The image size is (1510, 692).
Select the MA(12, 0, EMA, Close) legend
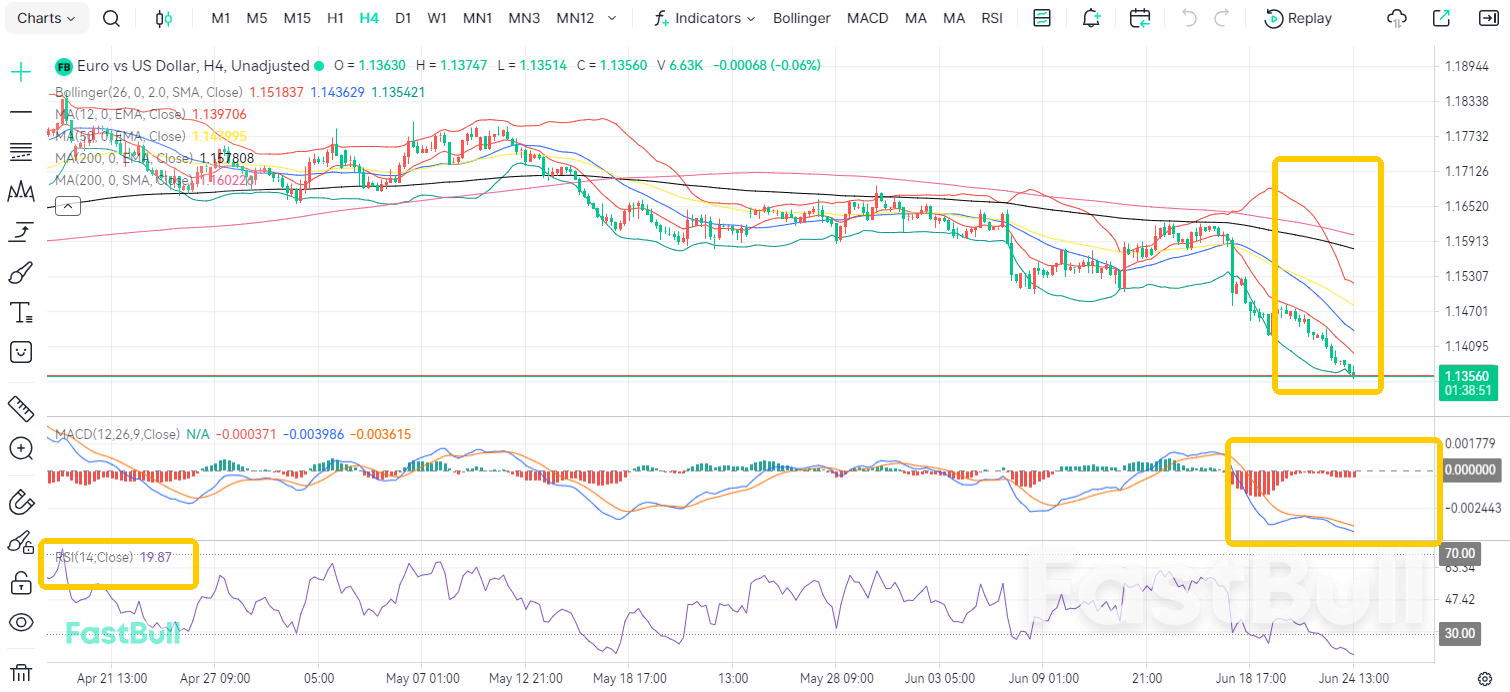[x=120, y=114]
